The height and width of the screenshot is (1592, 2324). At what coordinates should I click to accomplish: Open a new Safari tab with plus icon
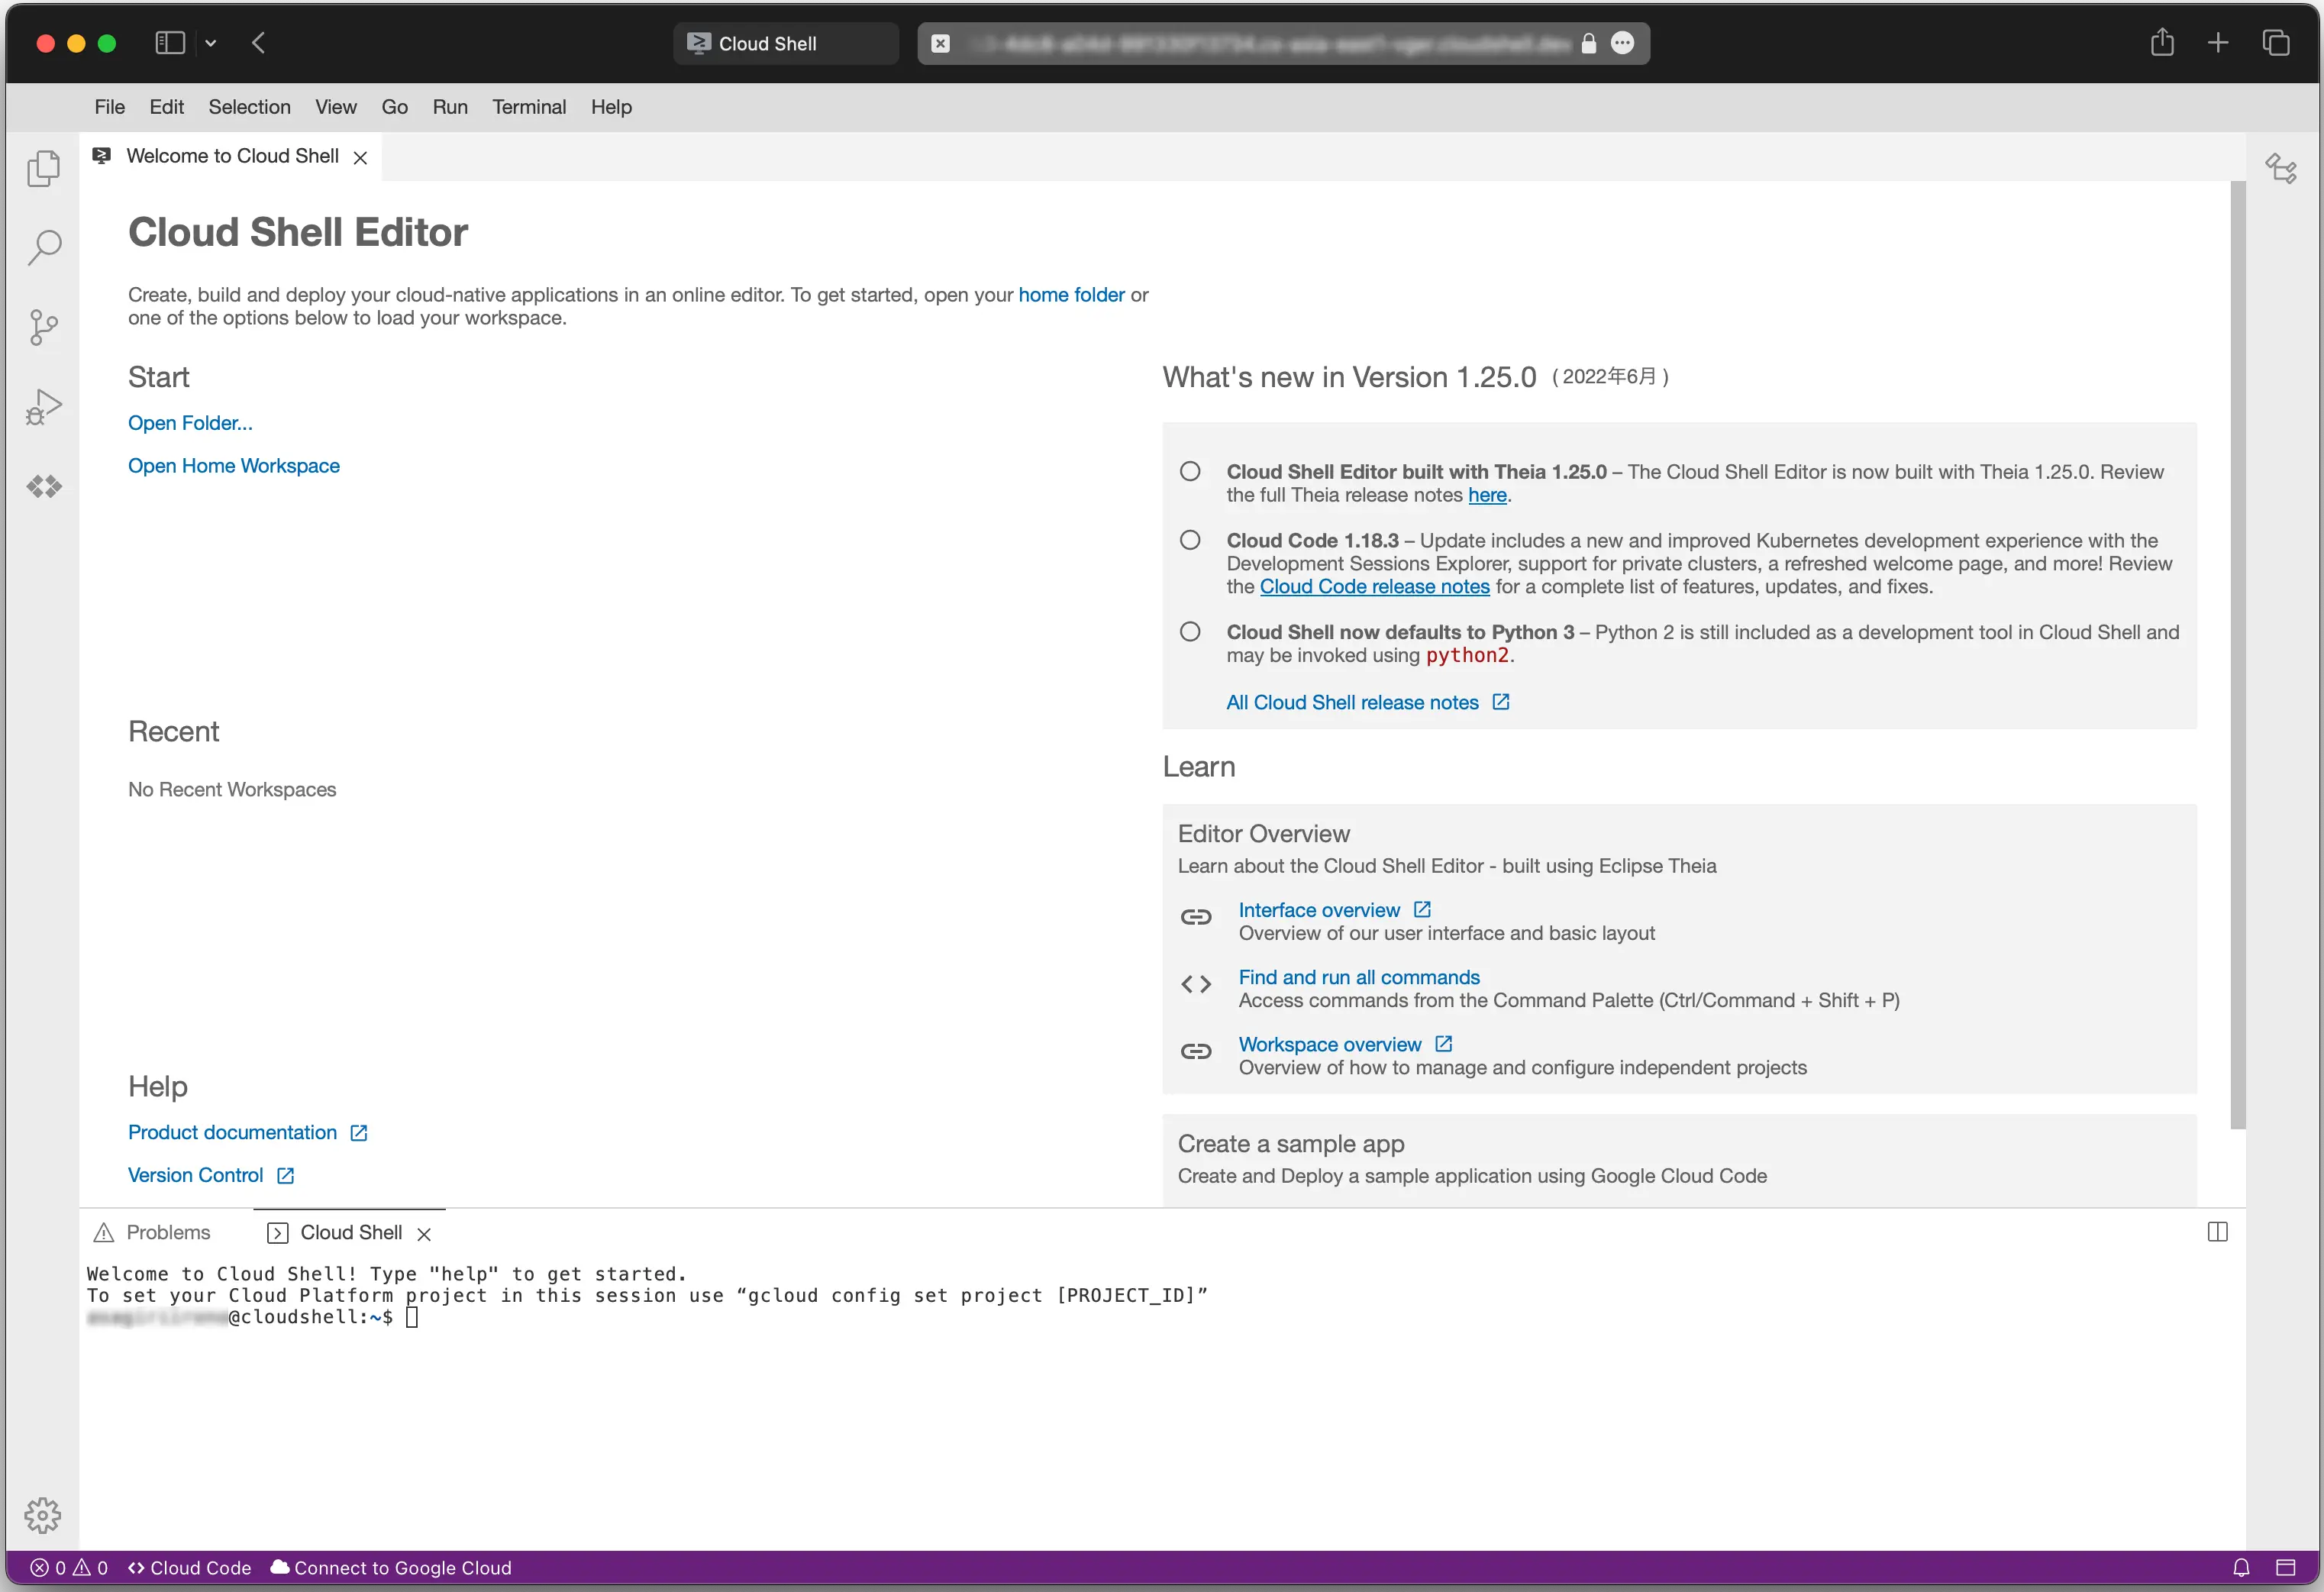[x=2218, y=42]
